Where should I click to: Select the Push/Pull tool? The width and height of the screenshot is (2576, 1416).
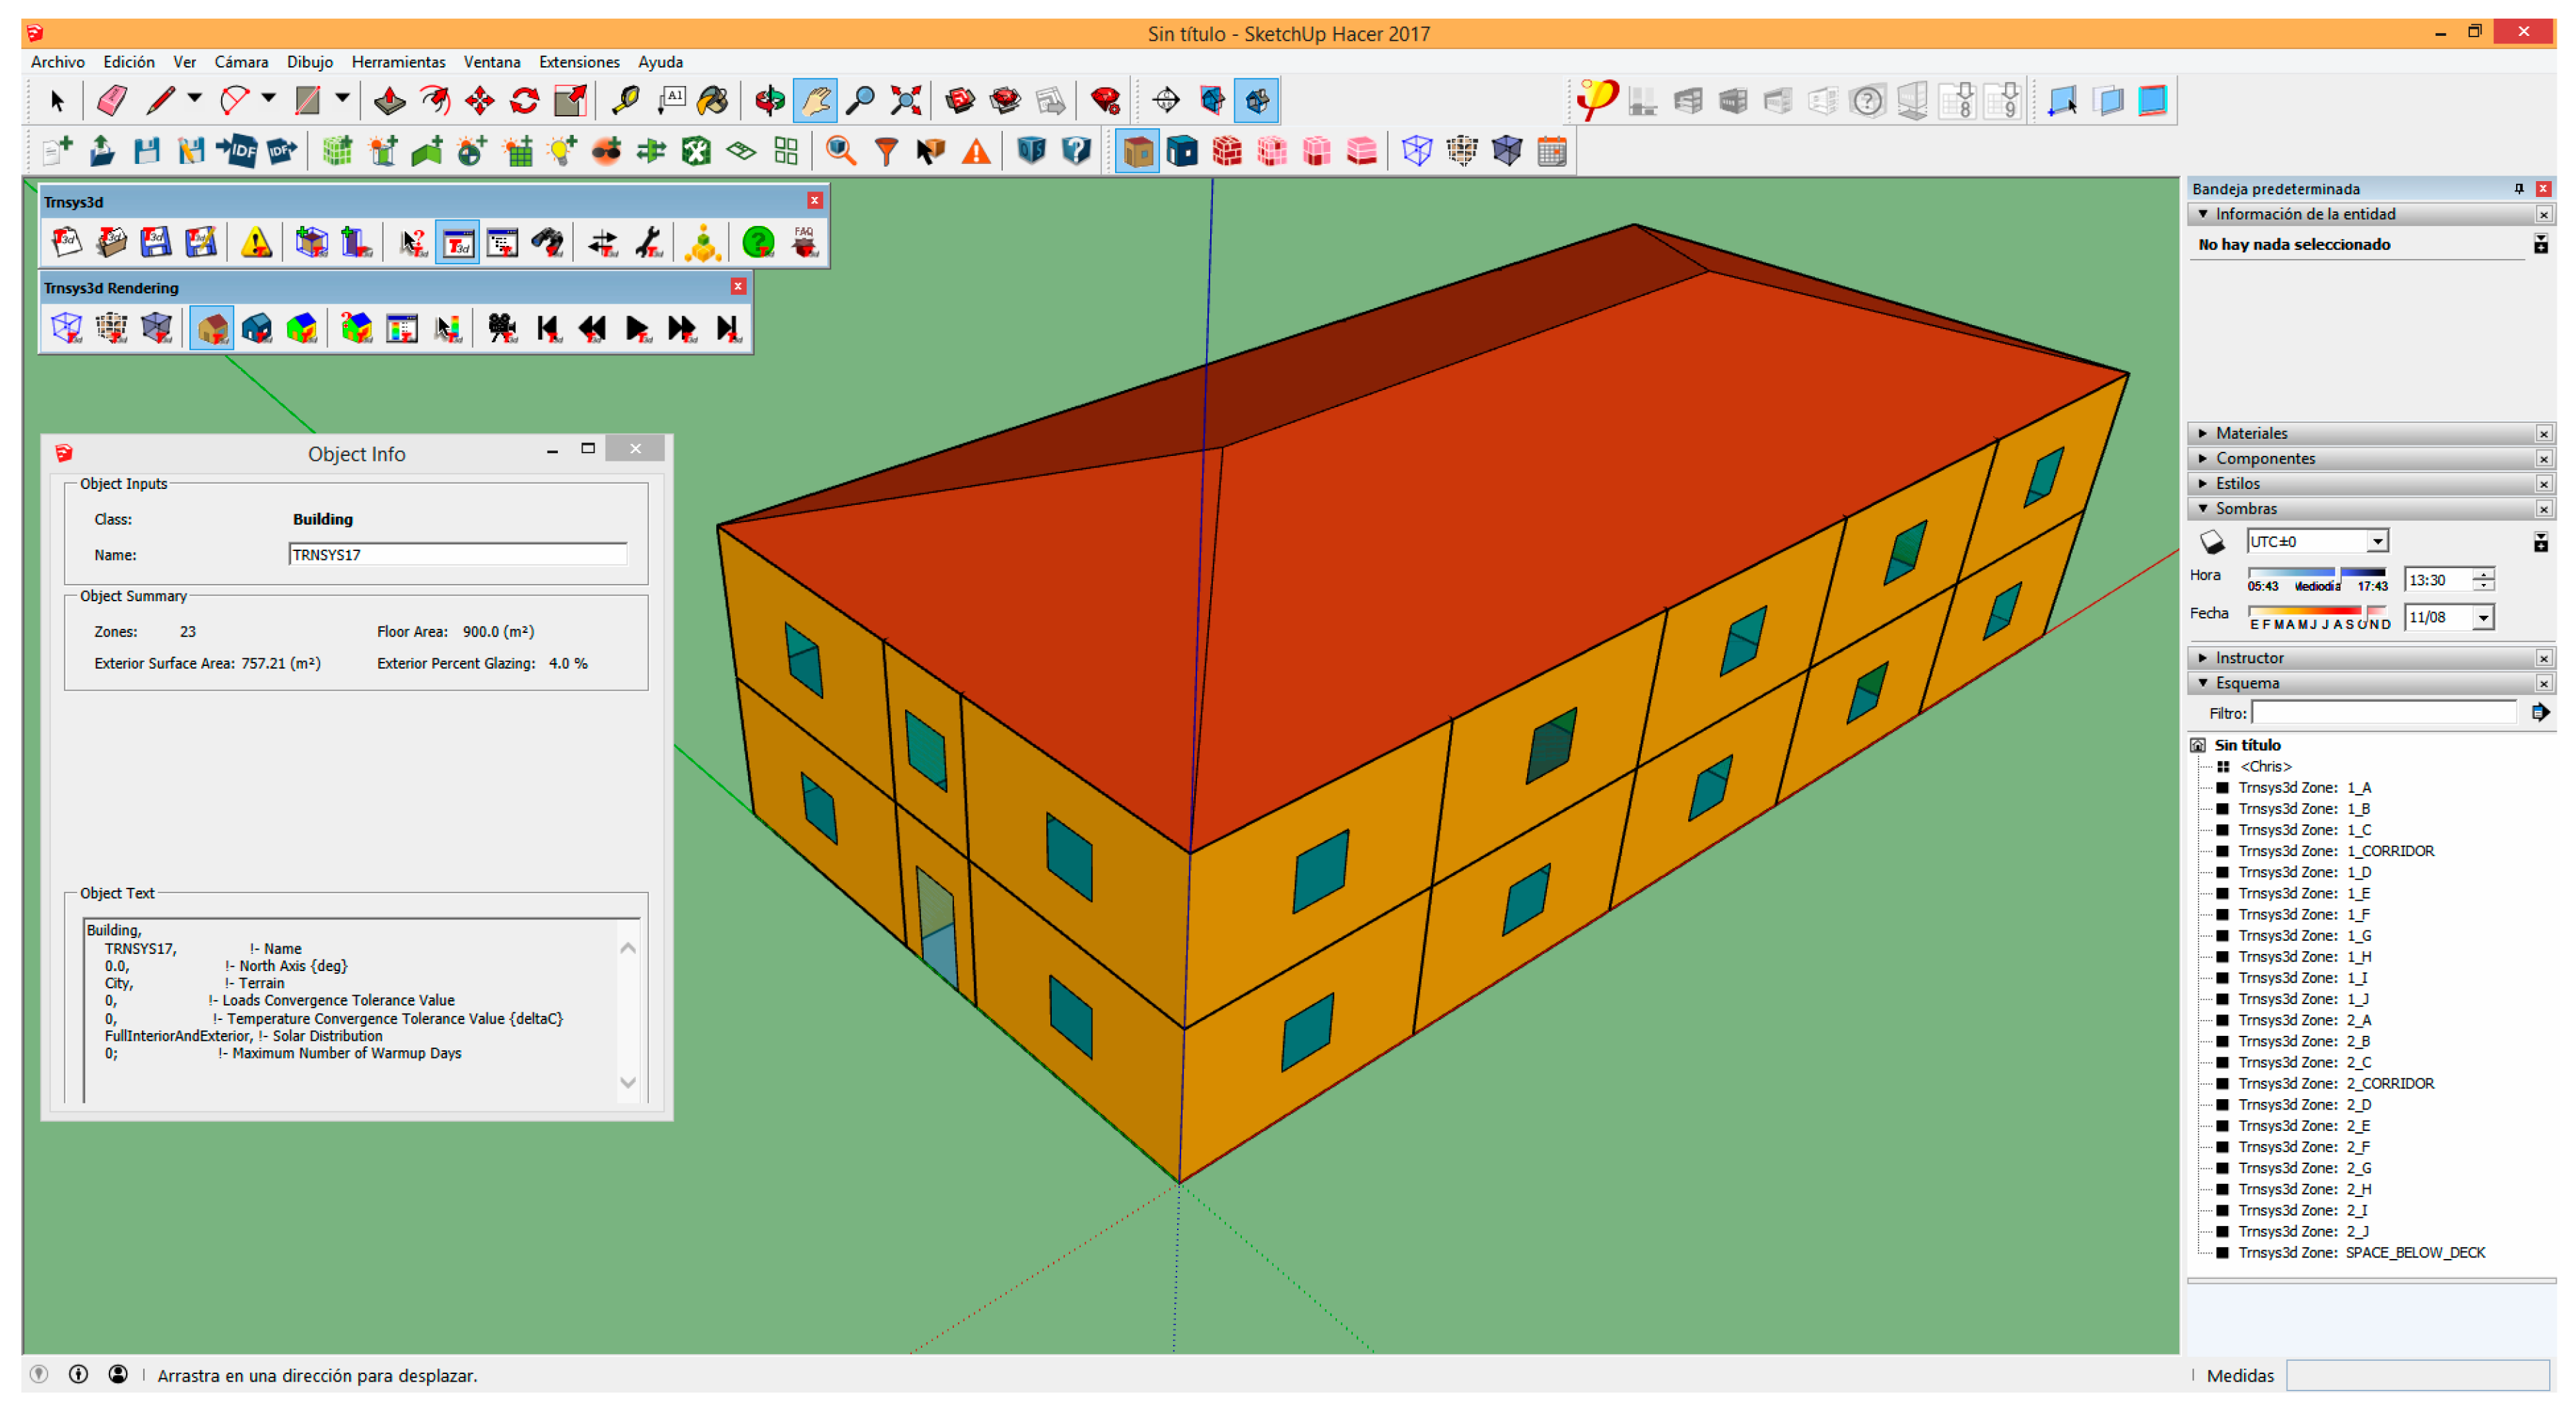pyautogui.click(x=389, y=100)
